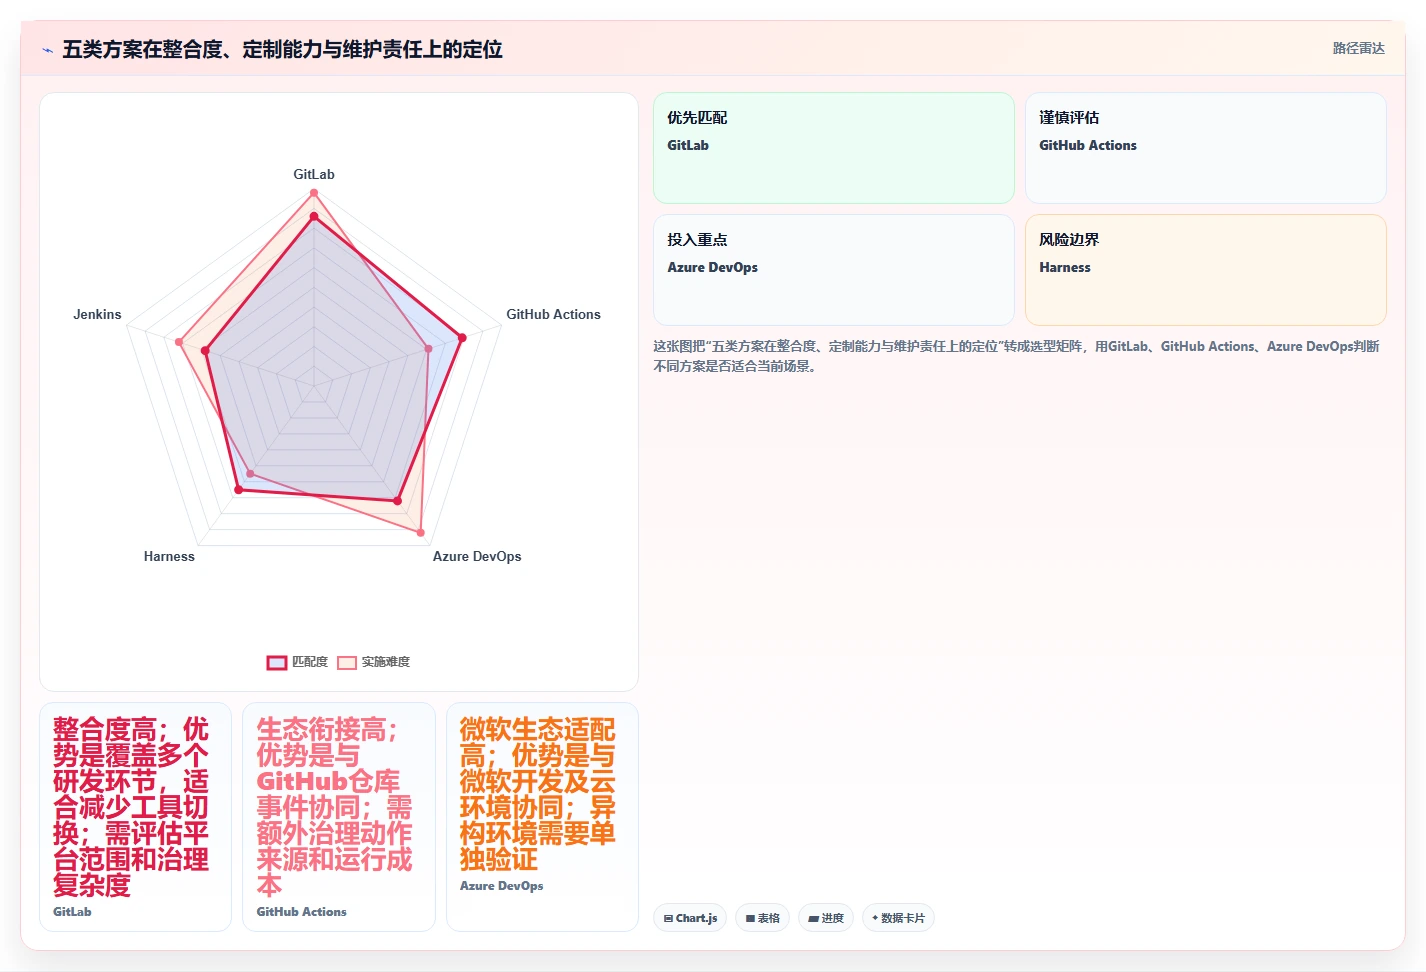Screen dimensions: 1426x972
Task: Click the Chart.js tag chip
Action: click(x=690, y=918)
